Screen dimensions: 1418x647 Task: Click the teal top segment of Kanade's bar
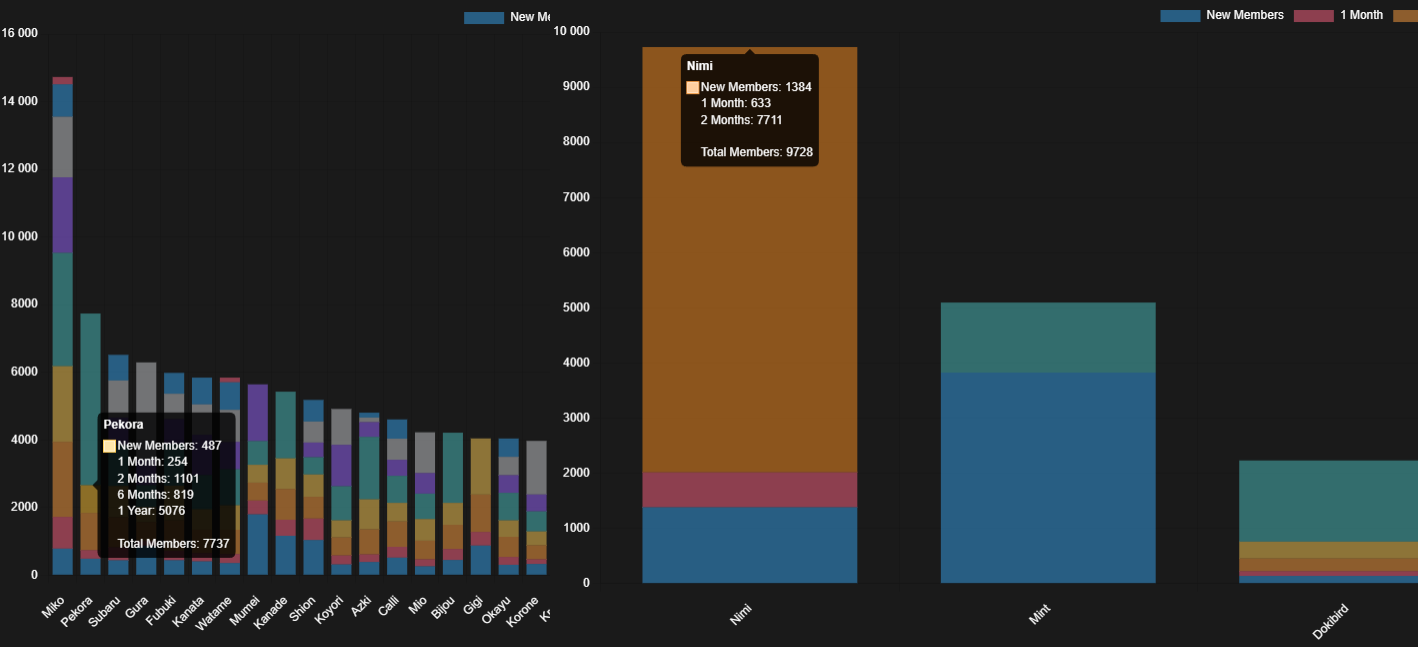tap(286, 425)
